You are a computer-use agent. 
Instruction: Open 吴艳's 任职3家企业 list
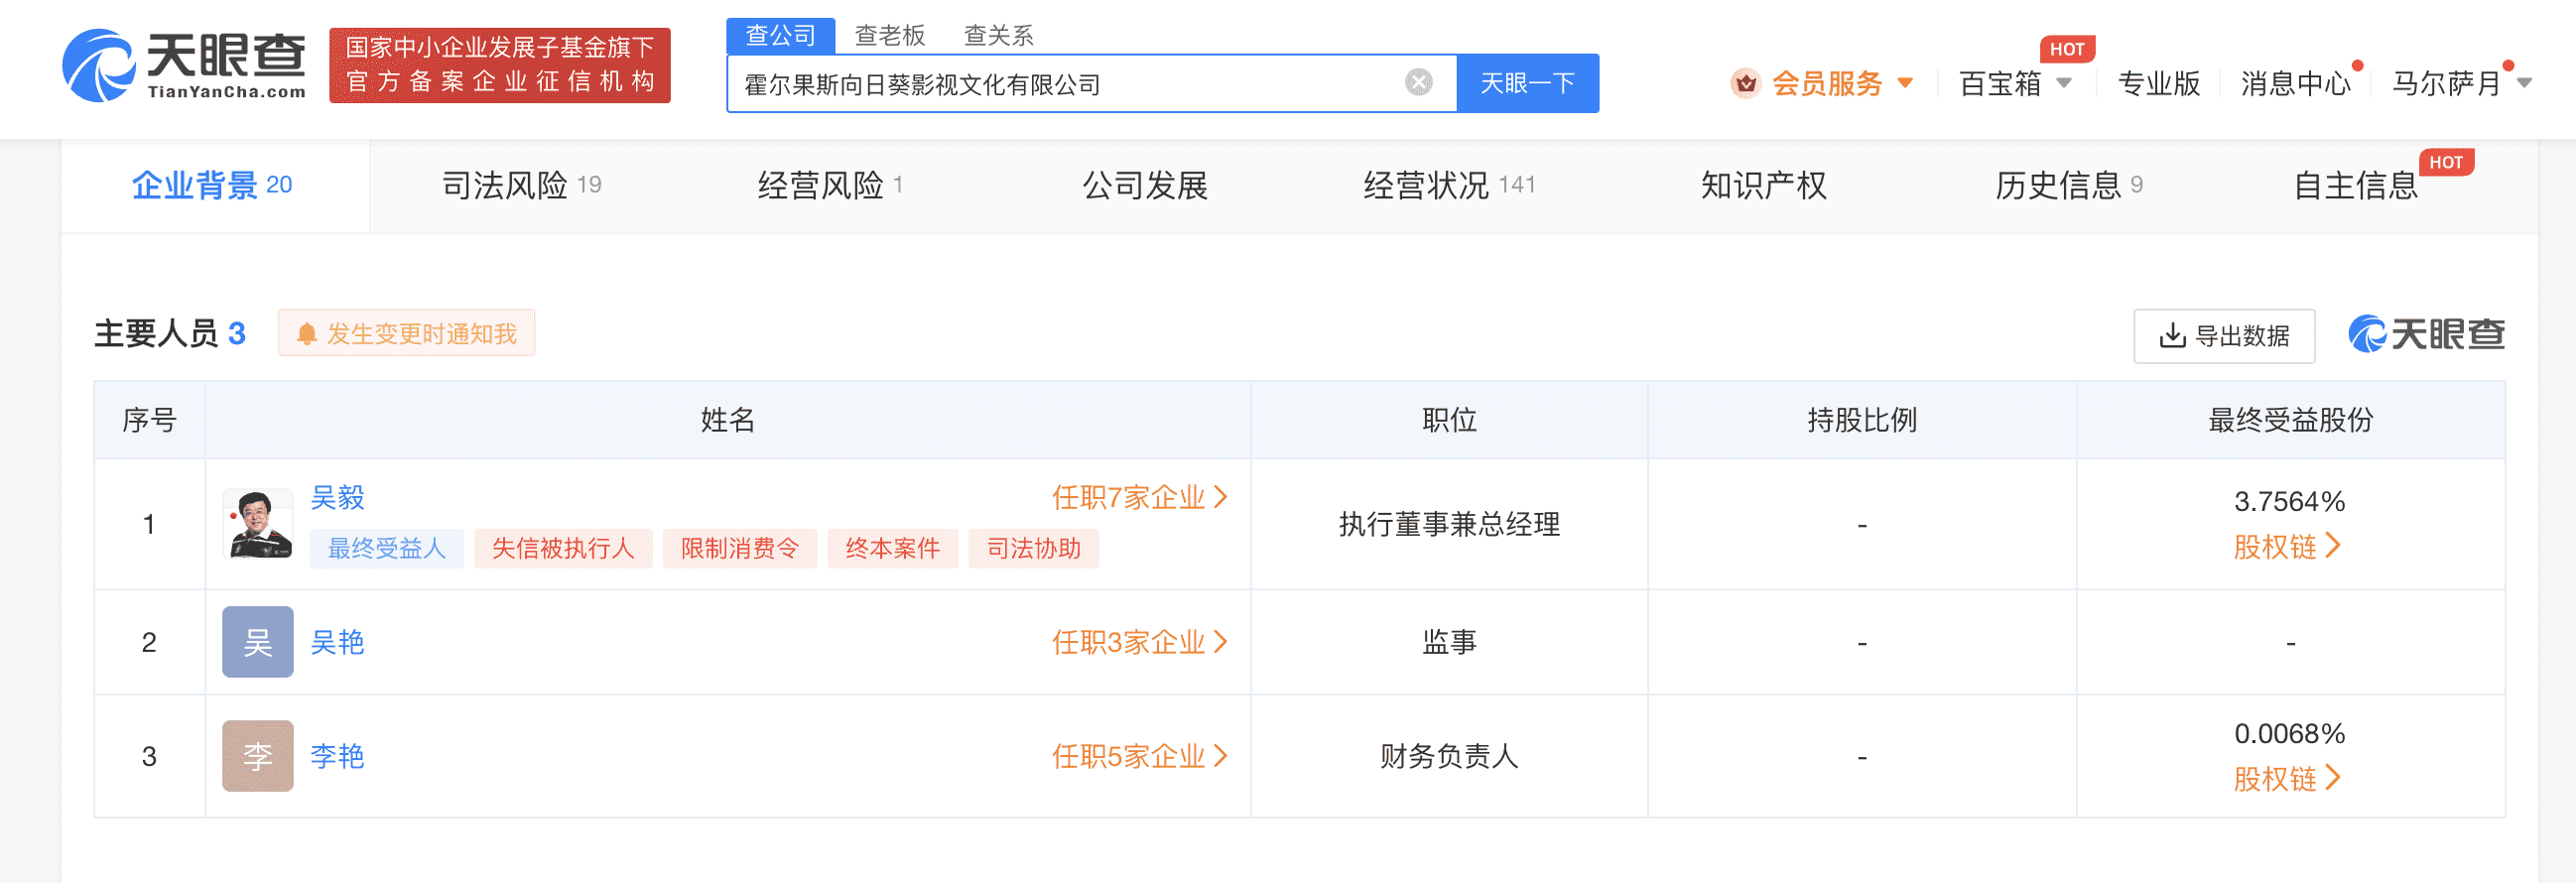[x=1139, y=642]
